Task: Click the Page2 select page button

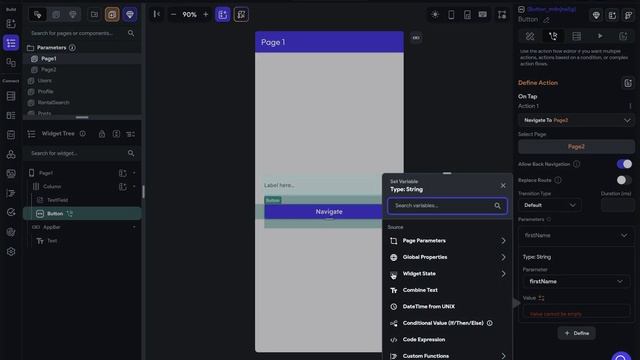Action: click(x=576, y=147)
